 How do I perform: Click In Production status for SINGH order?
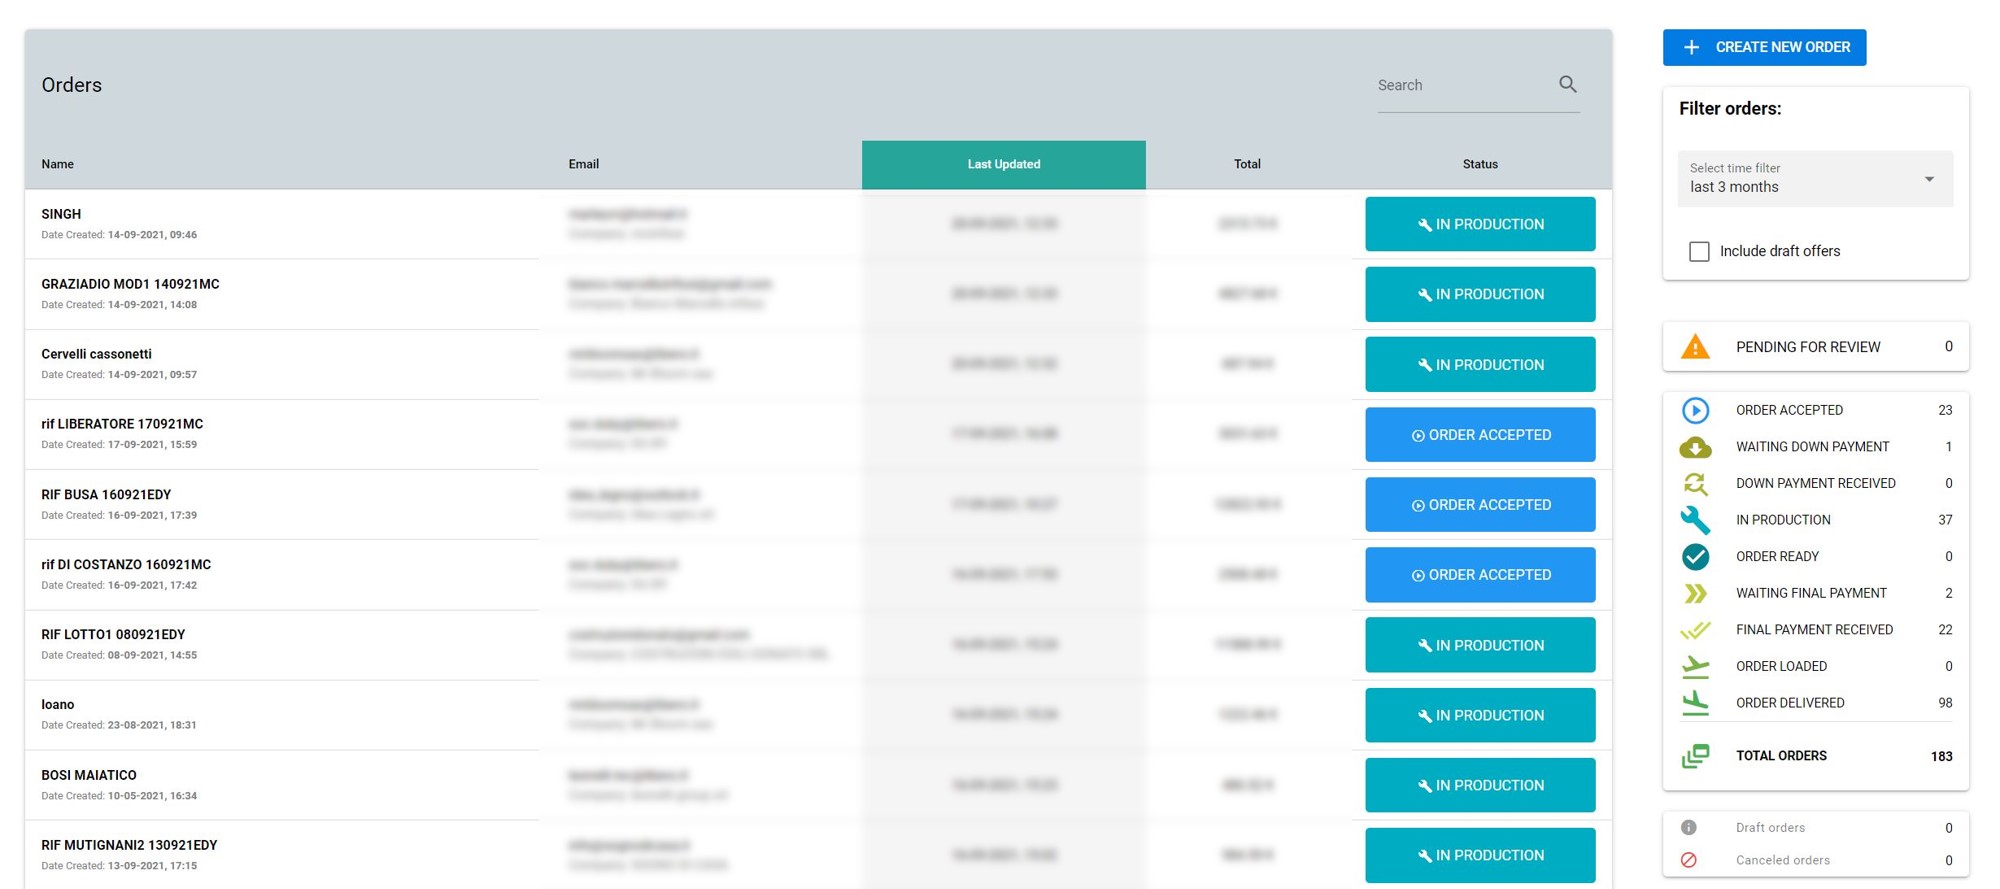pyautogui.click(x=1479, y=224)
